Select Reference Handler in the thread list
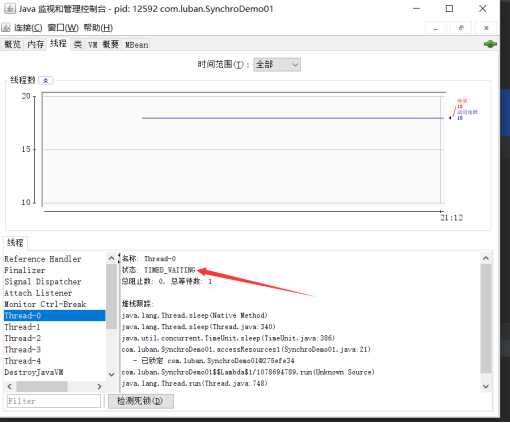Image resolution: width=510 pixels, height=423 pixels. 55,259
